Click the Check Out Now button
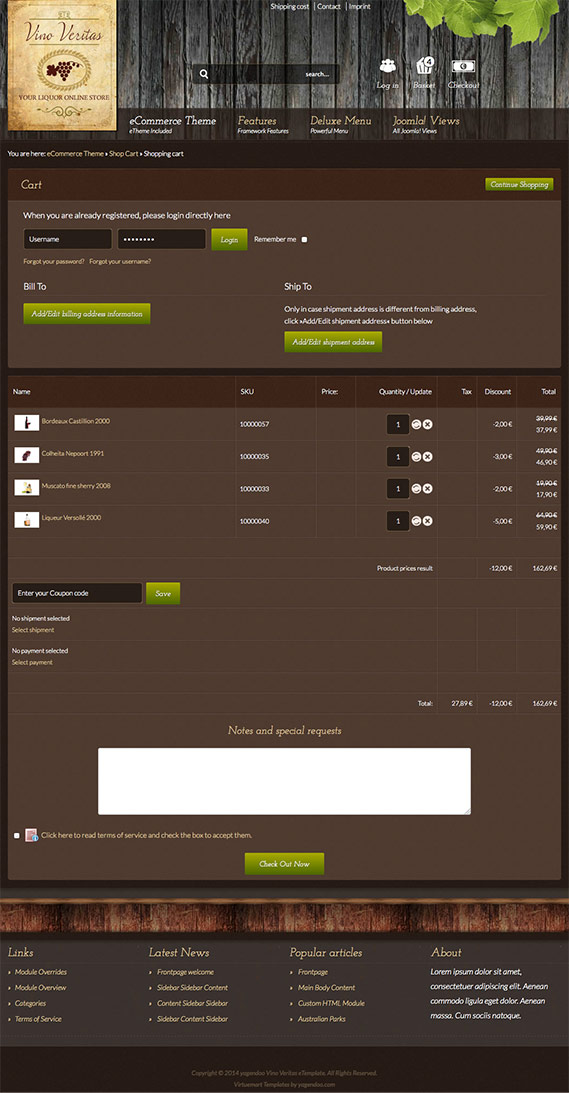 click(284, 864)
